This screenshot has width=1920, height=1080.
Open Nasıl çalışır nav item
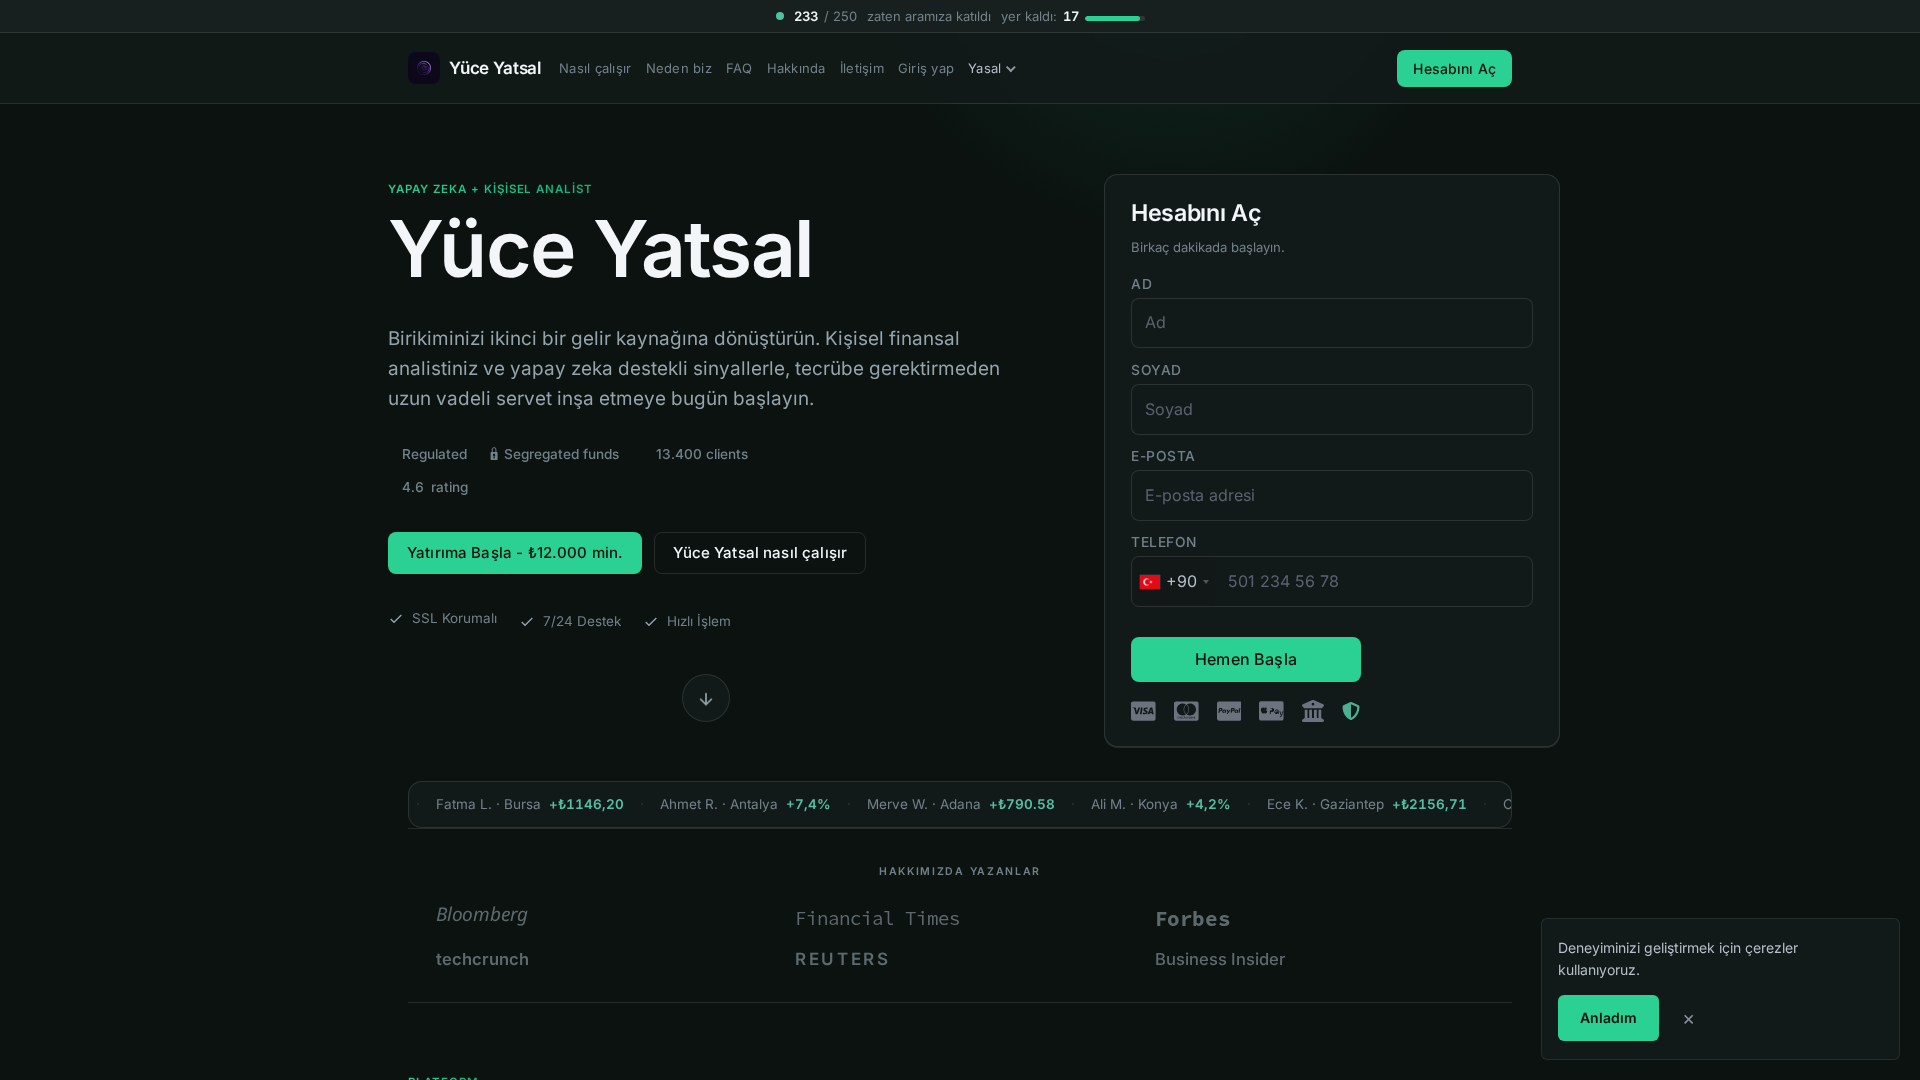pos(595,68)
